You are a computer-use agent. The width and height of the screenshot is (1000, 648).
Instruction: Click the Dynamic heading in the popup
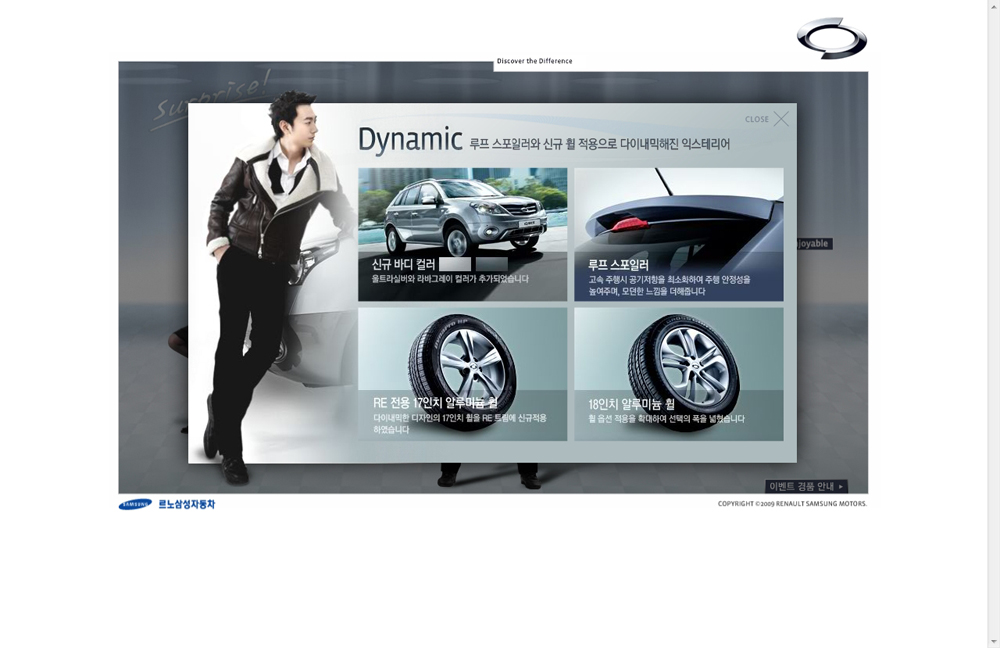click(410, 140)
